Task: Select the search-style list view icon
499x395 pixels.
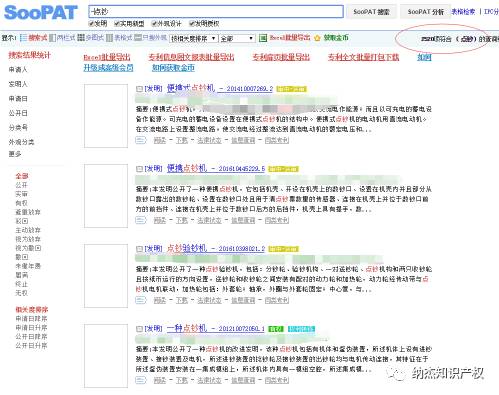Action: tap(23, 38)
